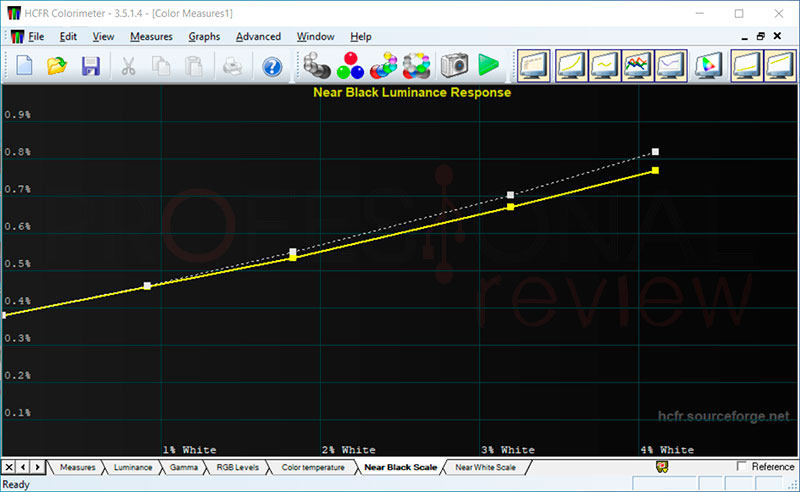Close current tab with X button at bottom
Image resolution: width=800 pixels, height=492 pixels.
tap(9, 467)
